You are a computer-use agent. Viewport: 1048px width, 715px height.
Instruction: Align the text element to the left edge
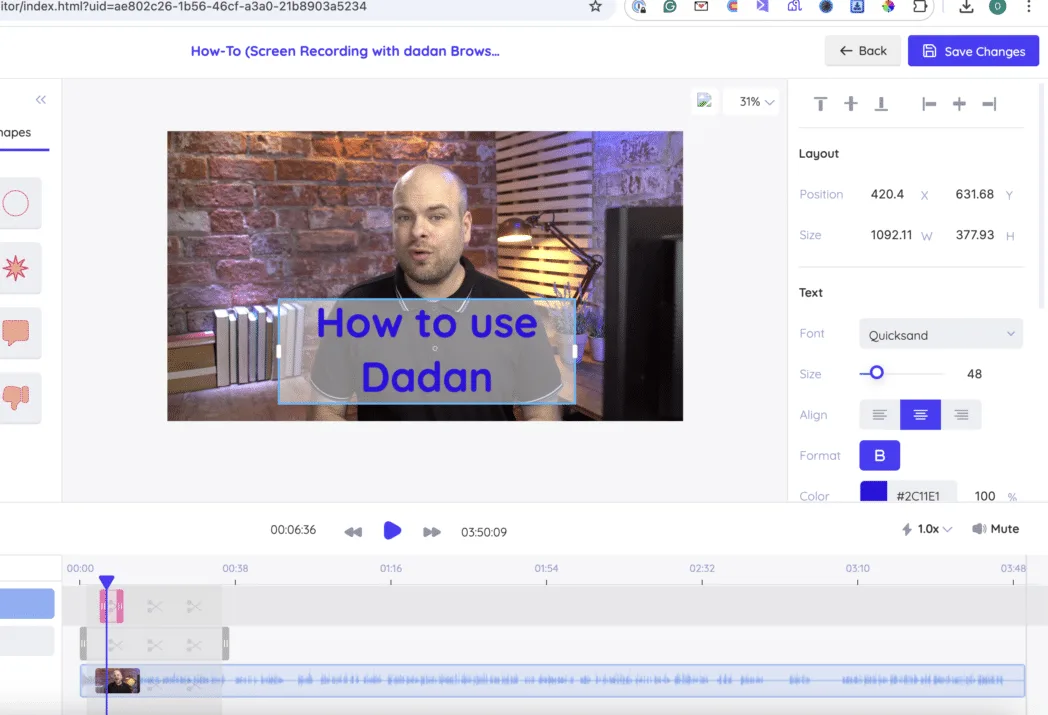(x=929, y=103)
